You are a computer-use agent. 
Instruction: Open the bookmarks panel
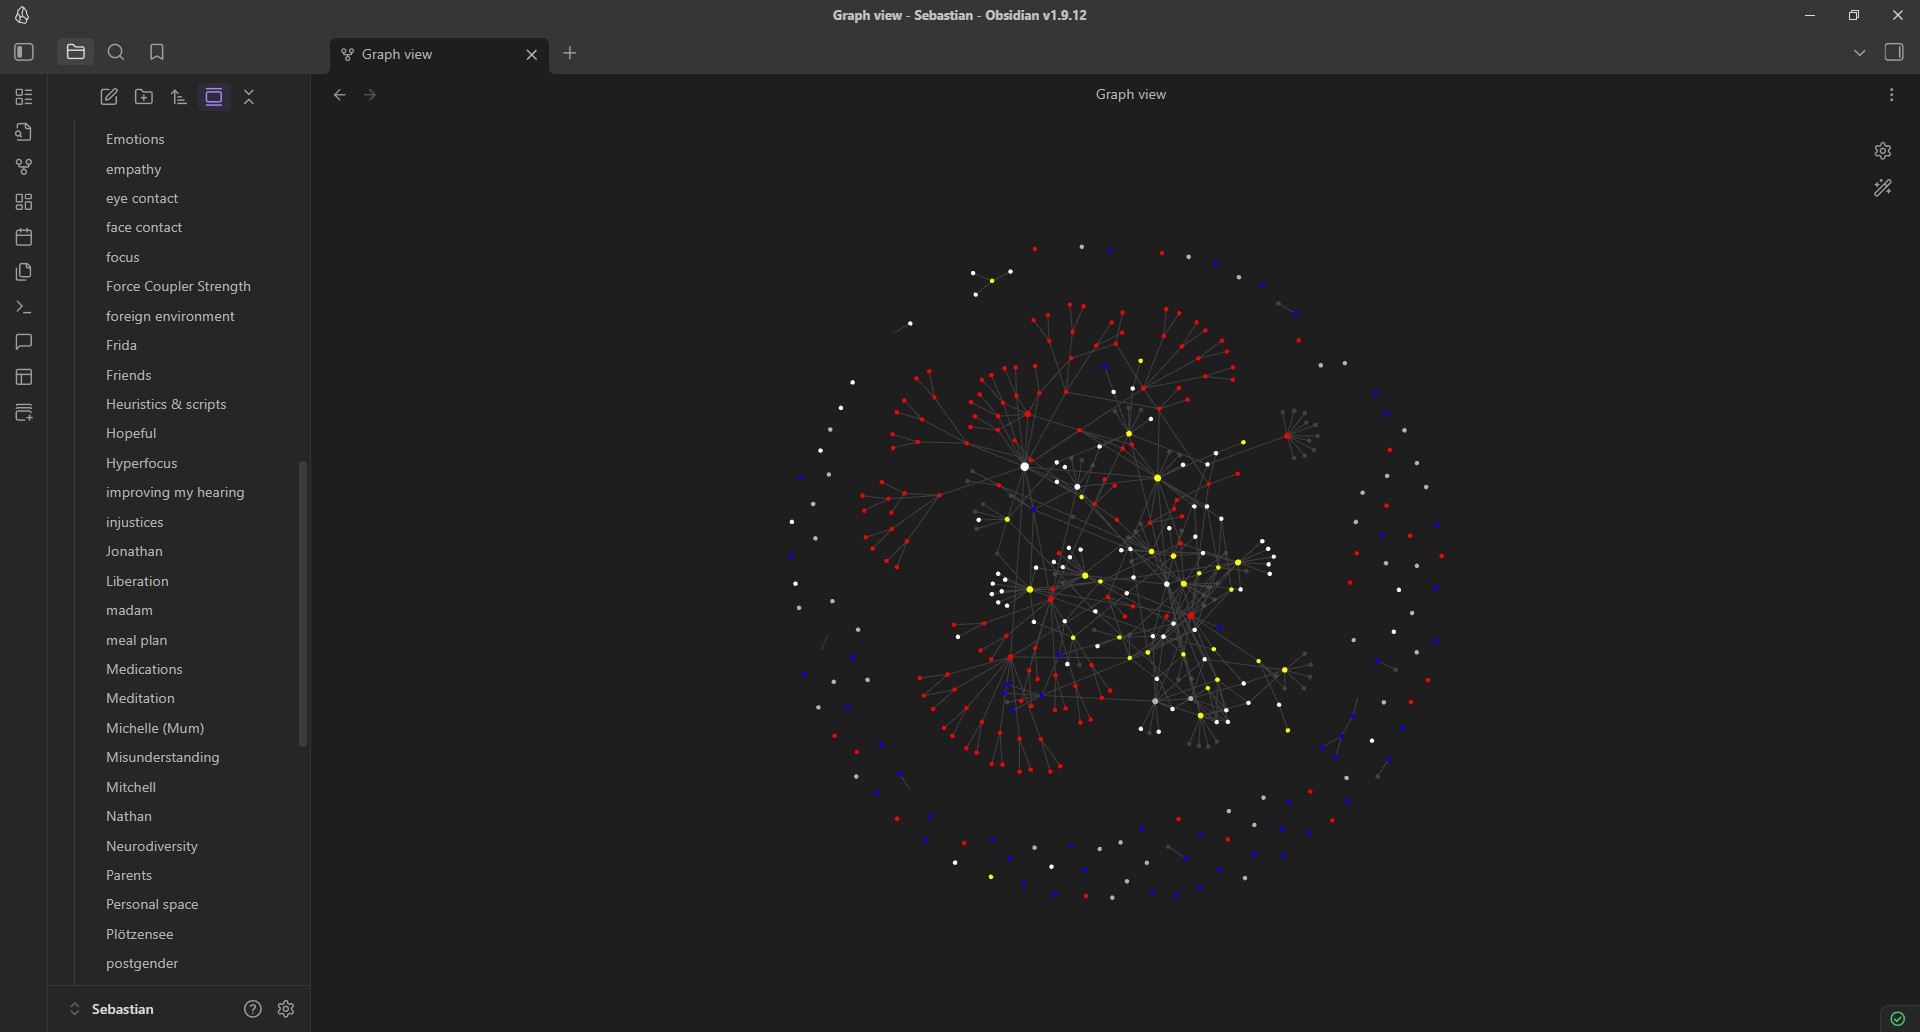click(x=157, y=52)
